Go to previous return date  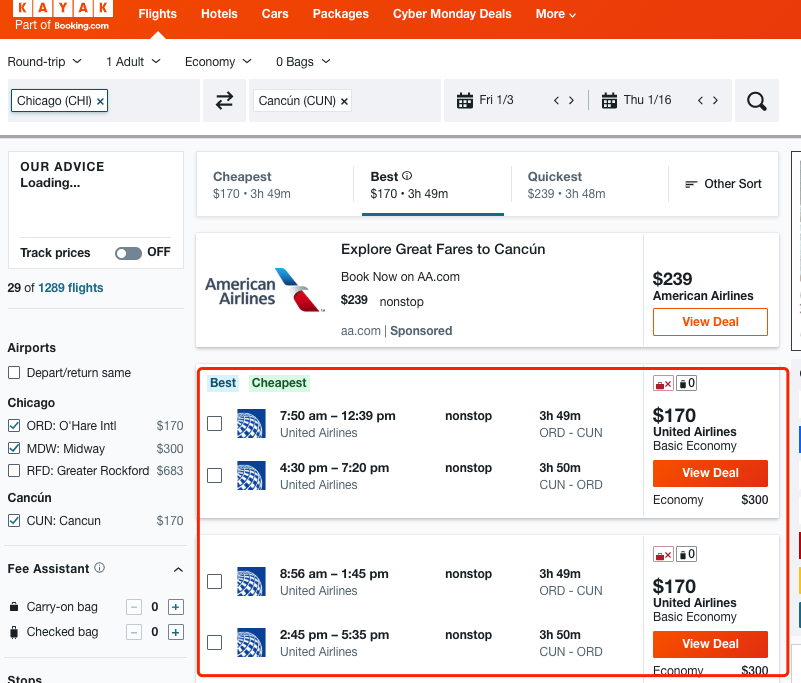700,101
